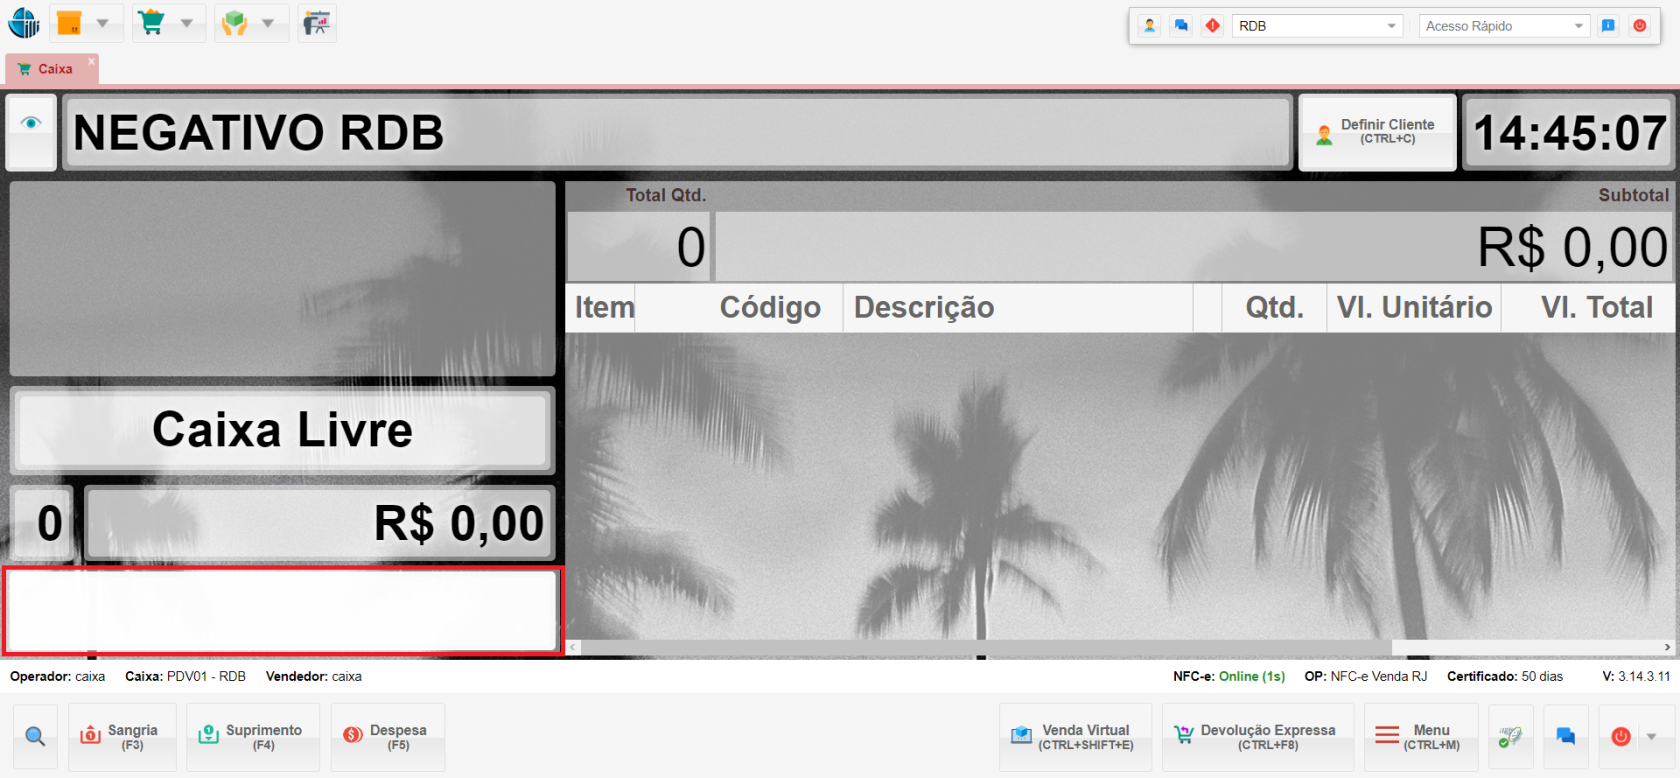Click the Definir Cliente button
Screen dimensions: 1680x778
pos(1377,132)
